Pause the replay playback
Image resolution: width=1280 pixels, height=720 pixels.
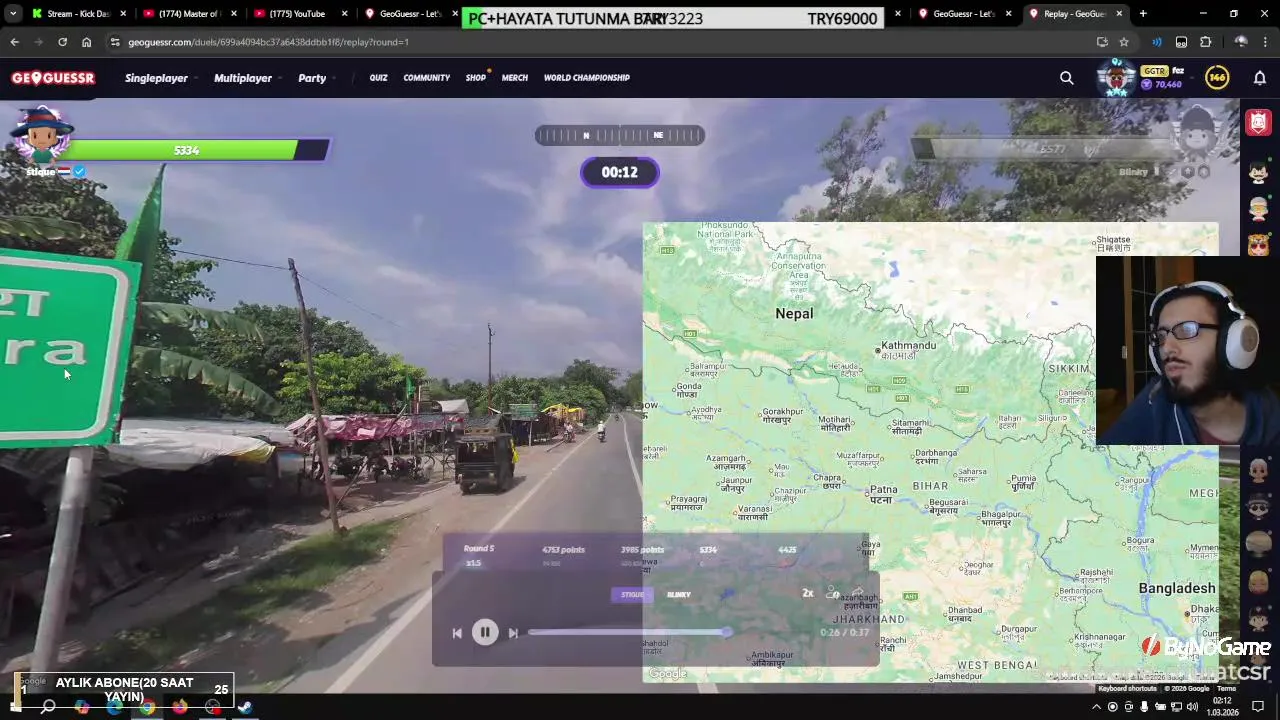click(x=485, y=632)
